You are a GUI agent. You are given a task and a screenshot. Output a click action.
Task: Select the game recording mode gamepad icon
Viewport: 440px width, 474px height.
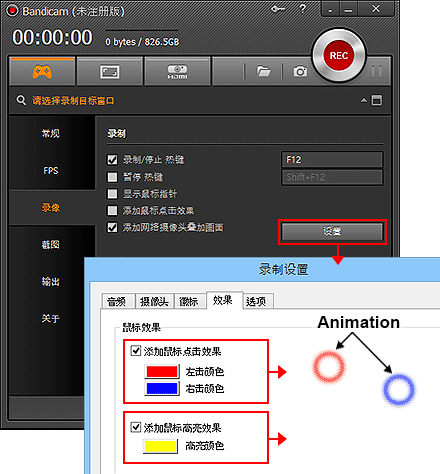point(42,71)
